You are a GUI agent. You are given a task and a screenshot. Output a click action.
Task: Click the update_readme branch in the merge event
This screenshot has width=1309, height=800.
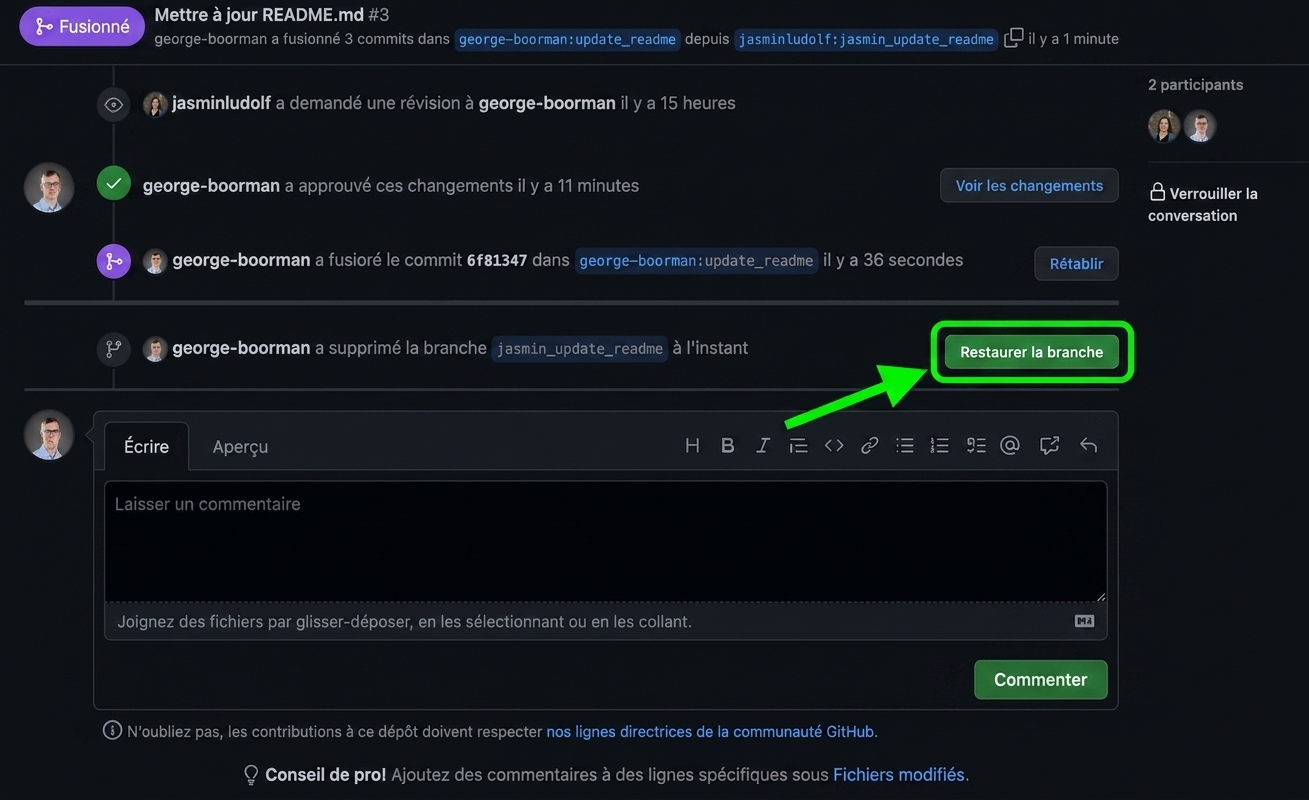696,260
